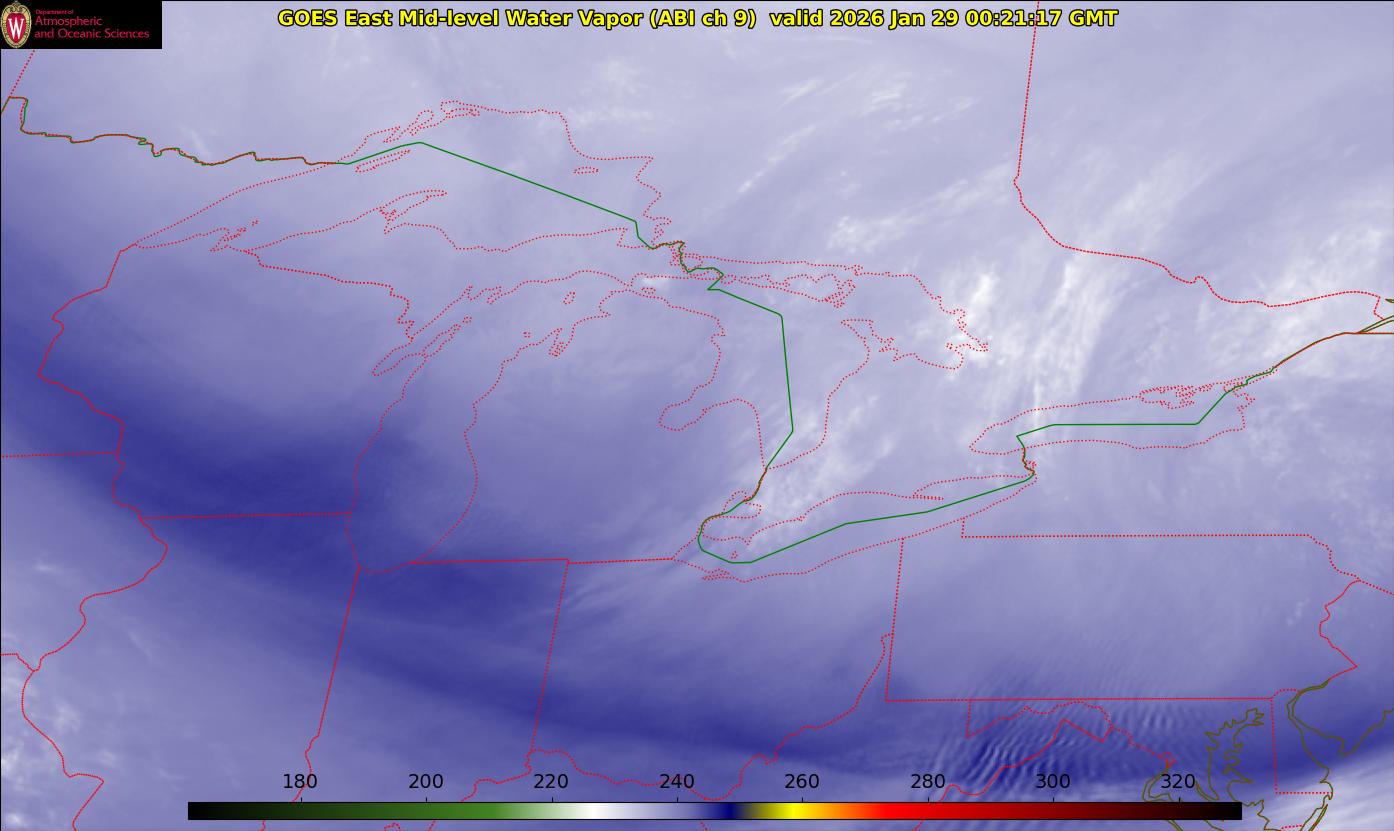Click the "Atmospheric and Oceanic Sciences" department text
The image size is (1394, 831).
coord(92,26)
